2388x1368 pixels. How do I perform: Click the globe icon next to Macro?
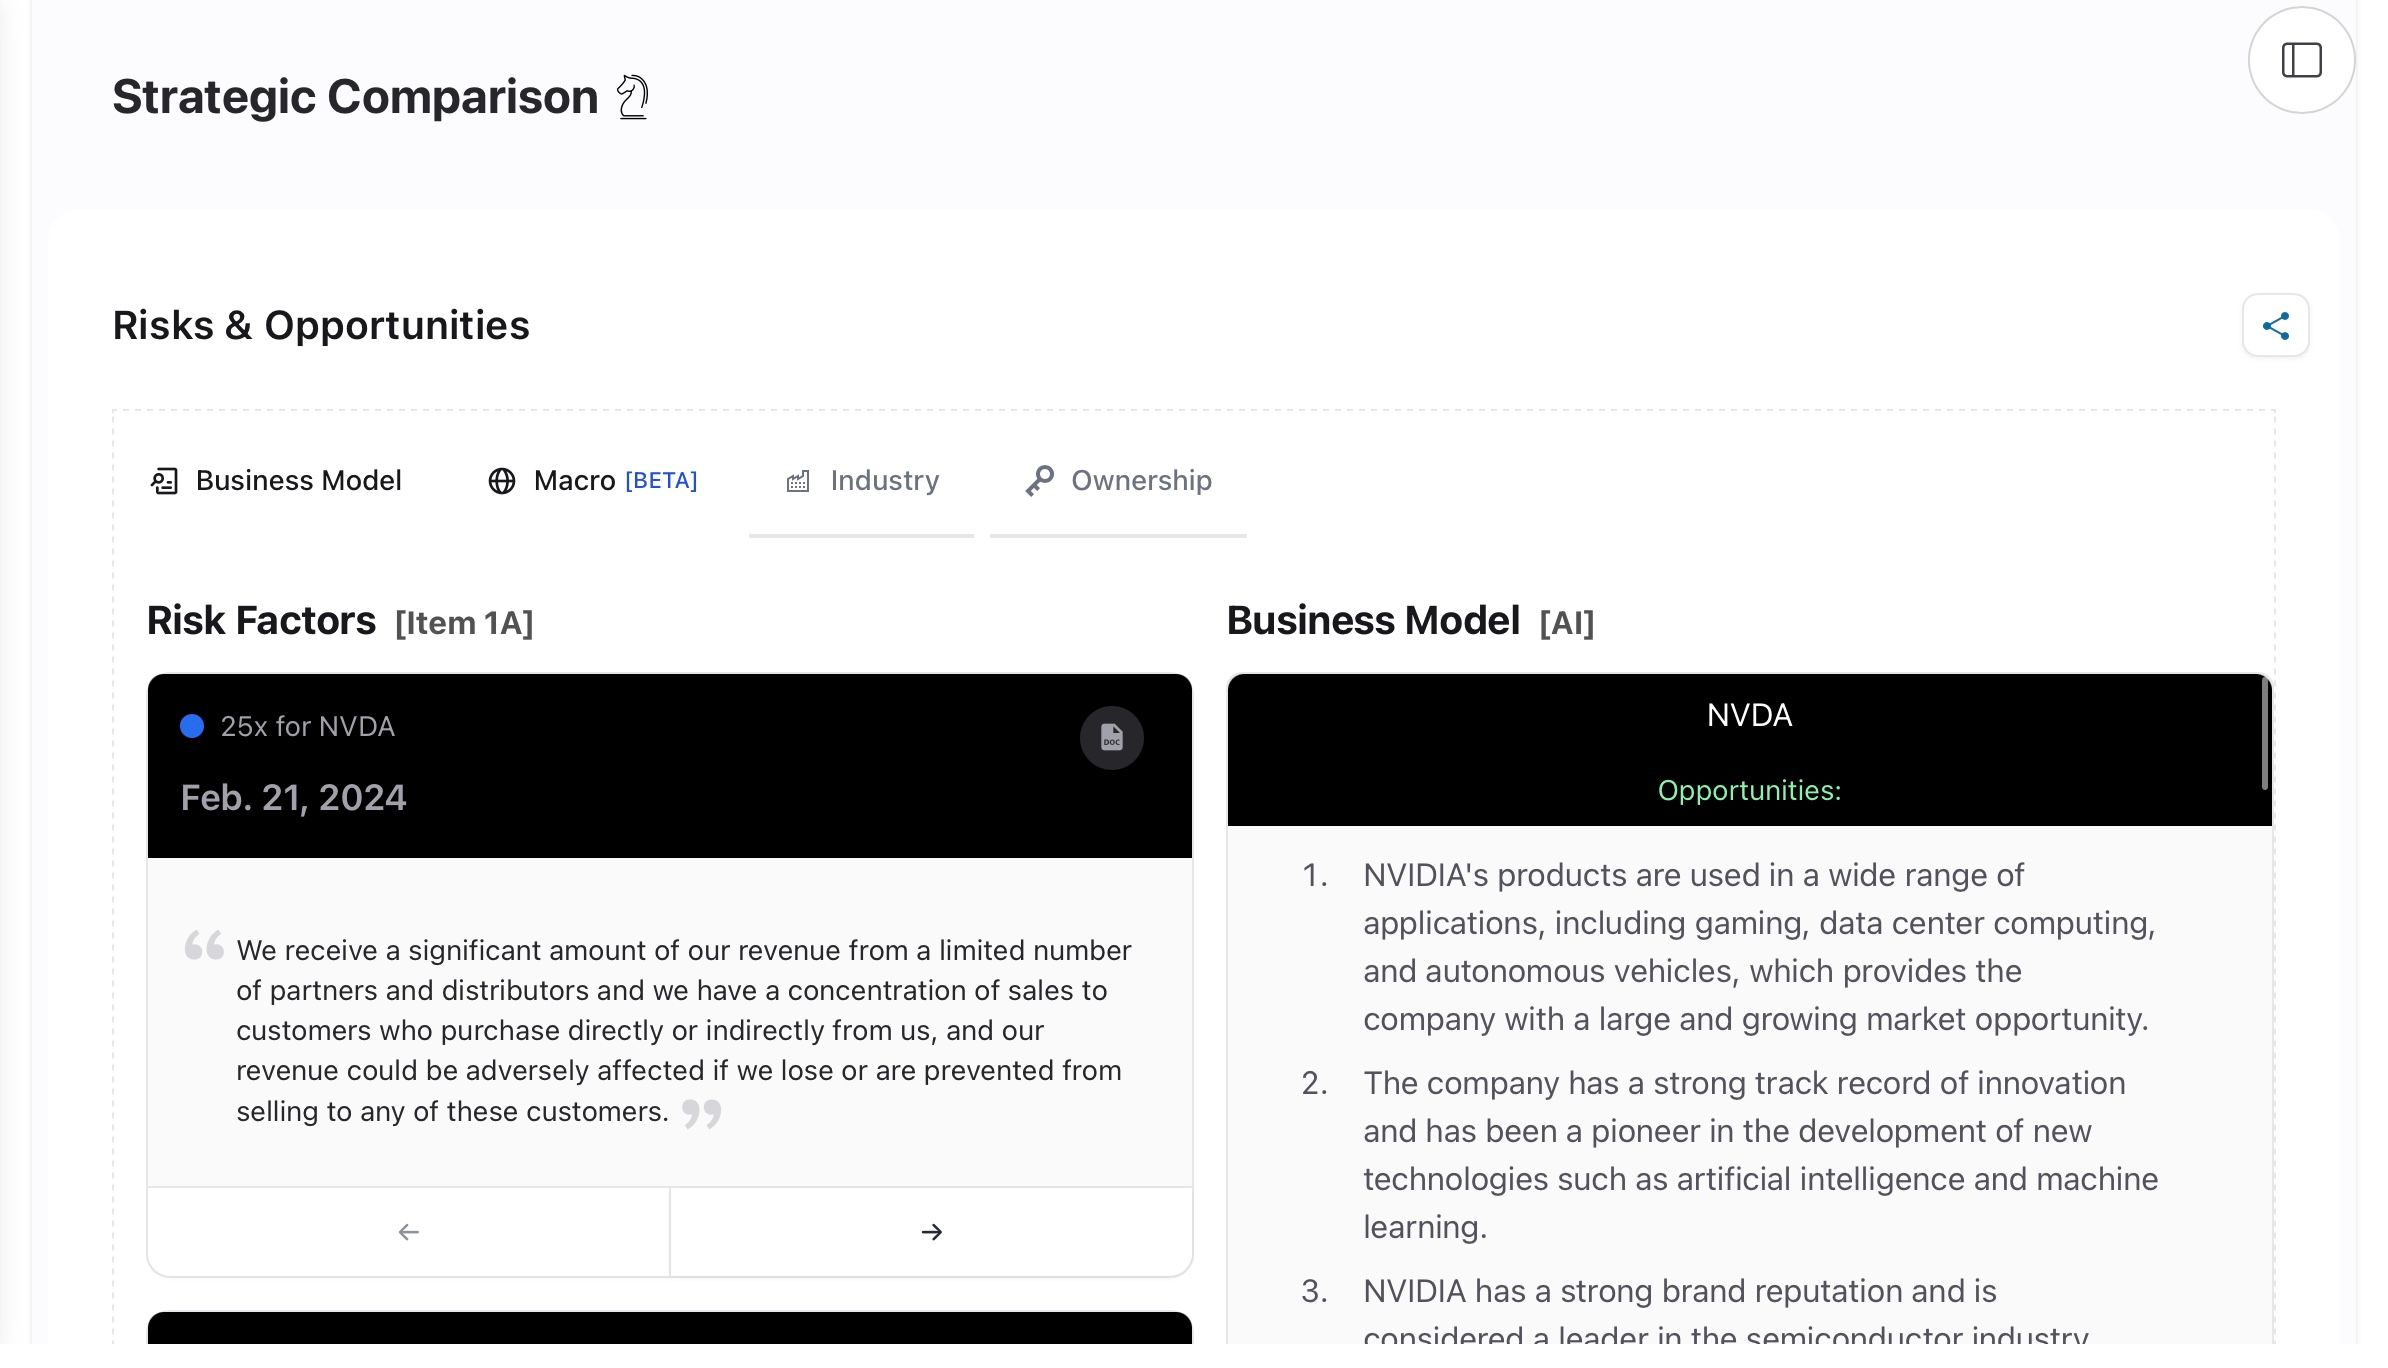point(501,481)
